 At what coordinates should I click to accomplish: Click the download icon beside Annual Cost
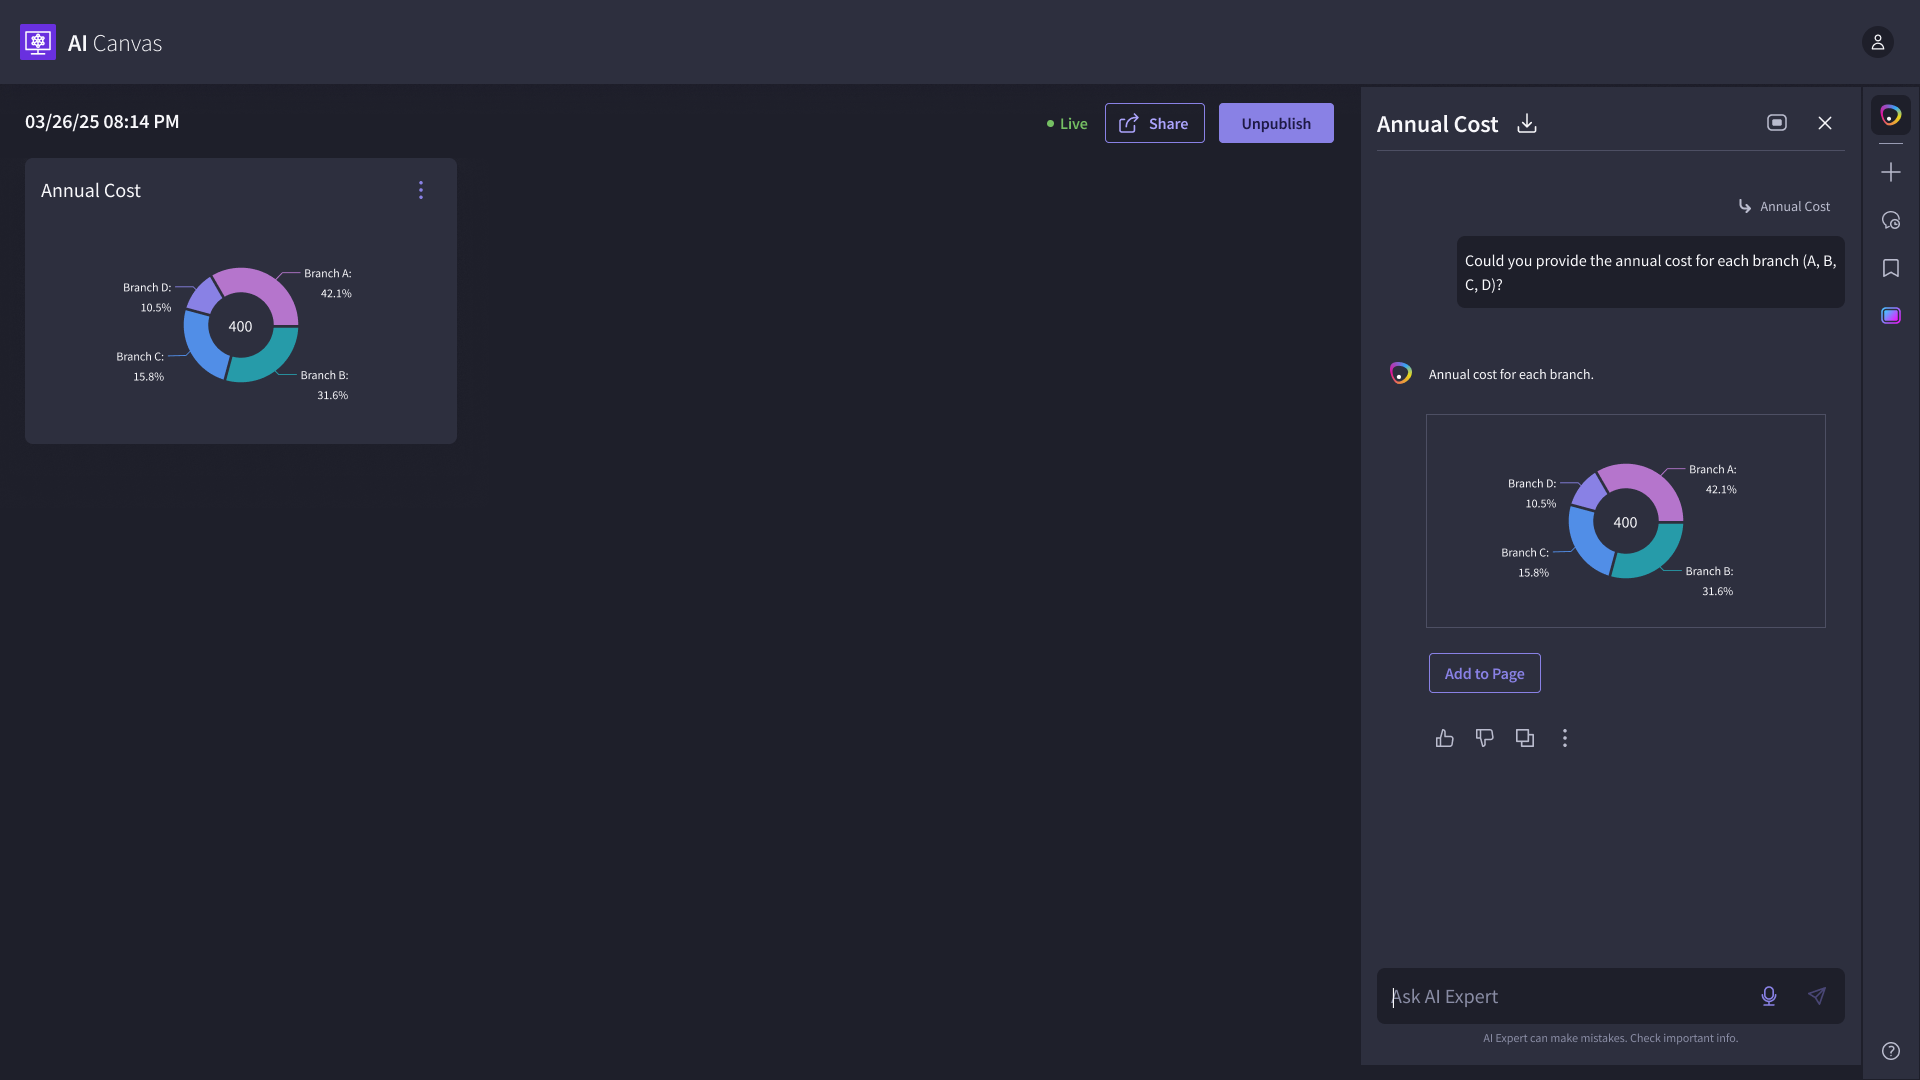pos(1526,124)
